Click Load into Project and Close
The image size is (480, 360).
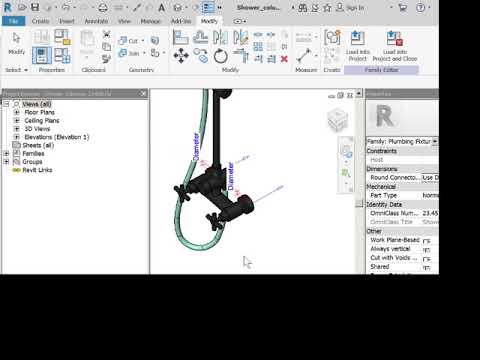point(395,46)
